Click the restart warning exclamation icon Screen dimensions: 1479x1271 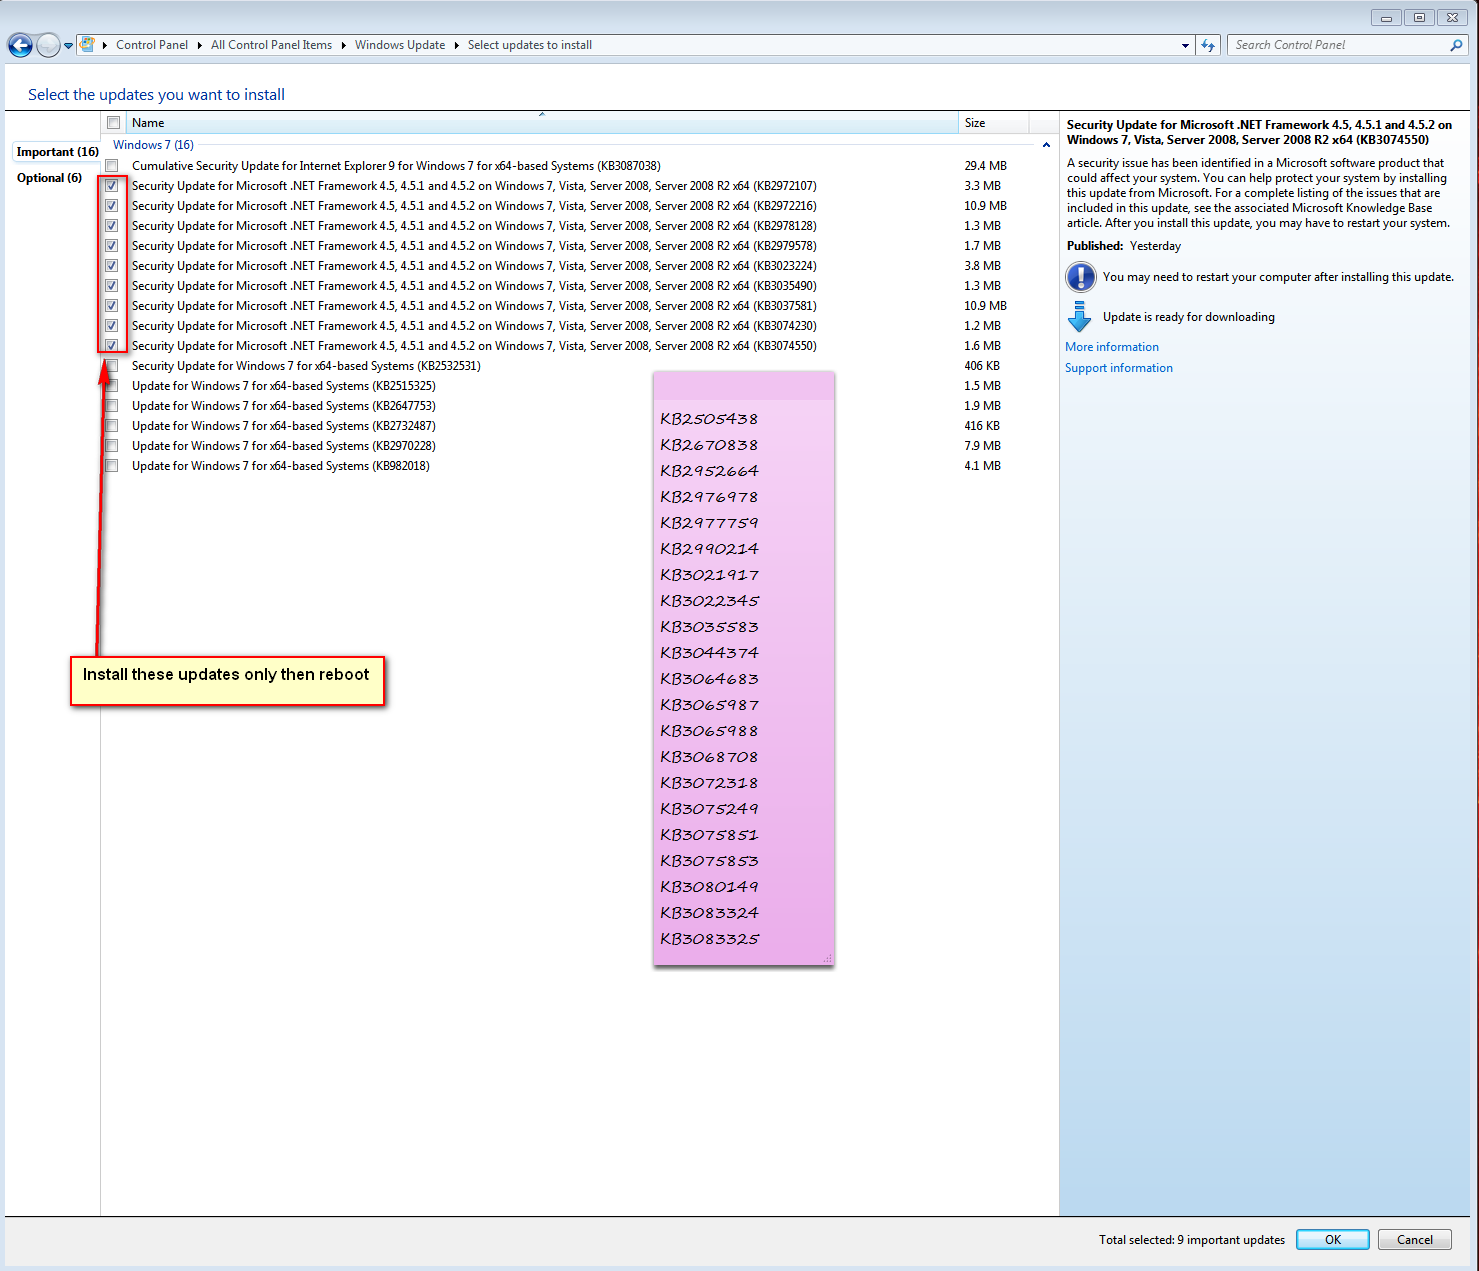(1081, 277)
